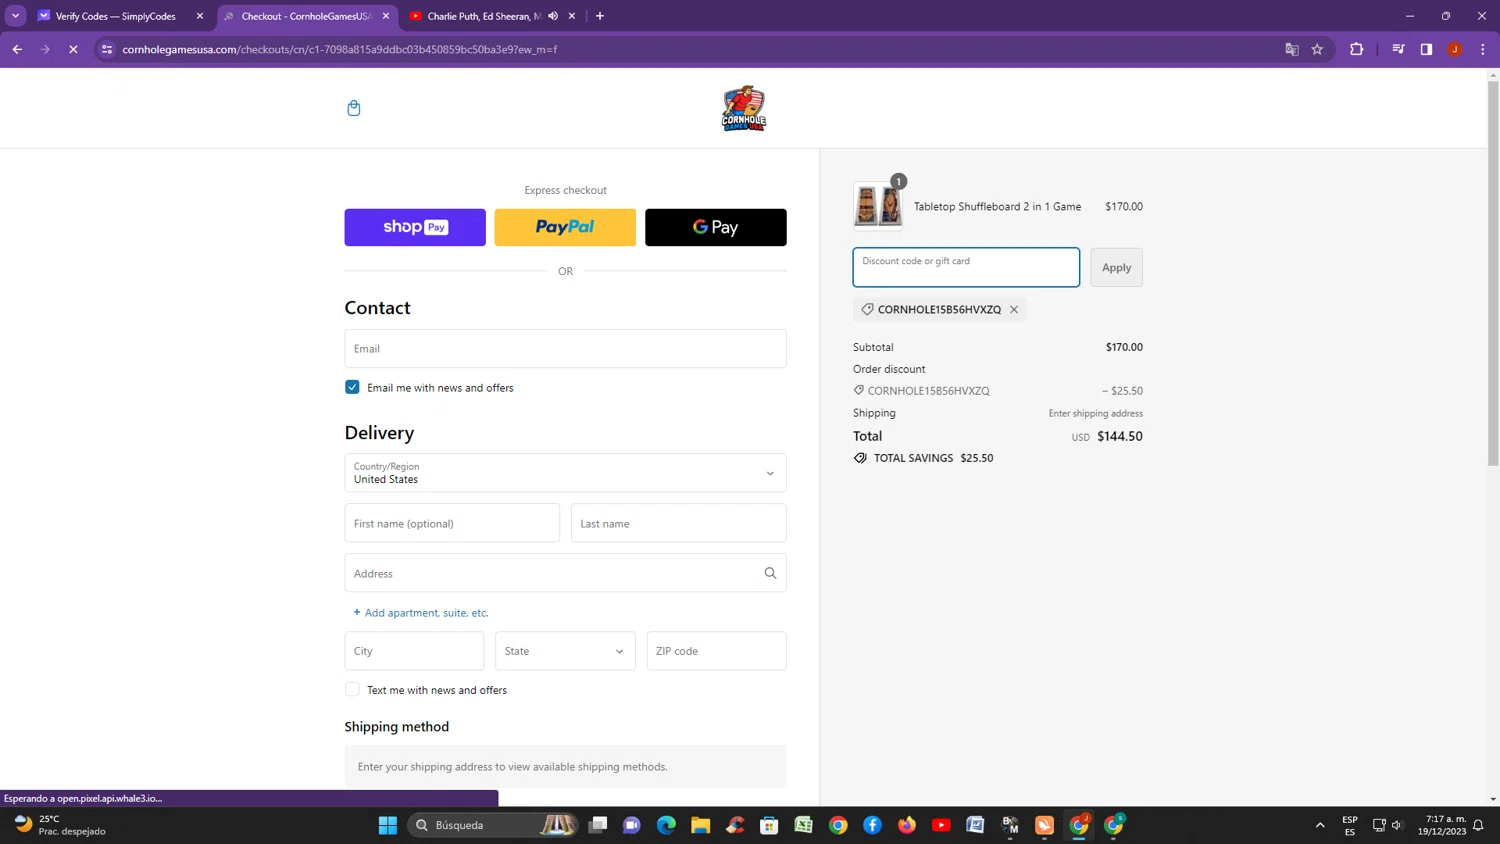
Task: Open the Country/Region dropdown
Action: 565,473
